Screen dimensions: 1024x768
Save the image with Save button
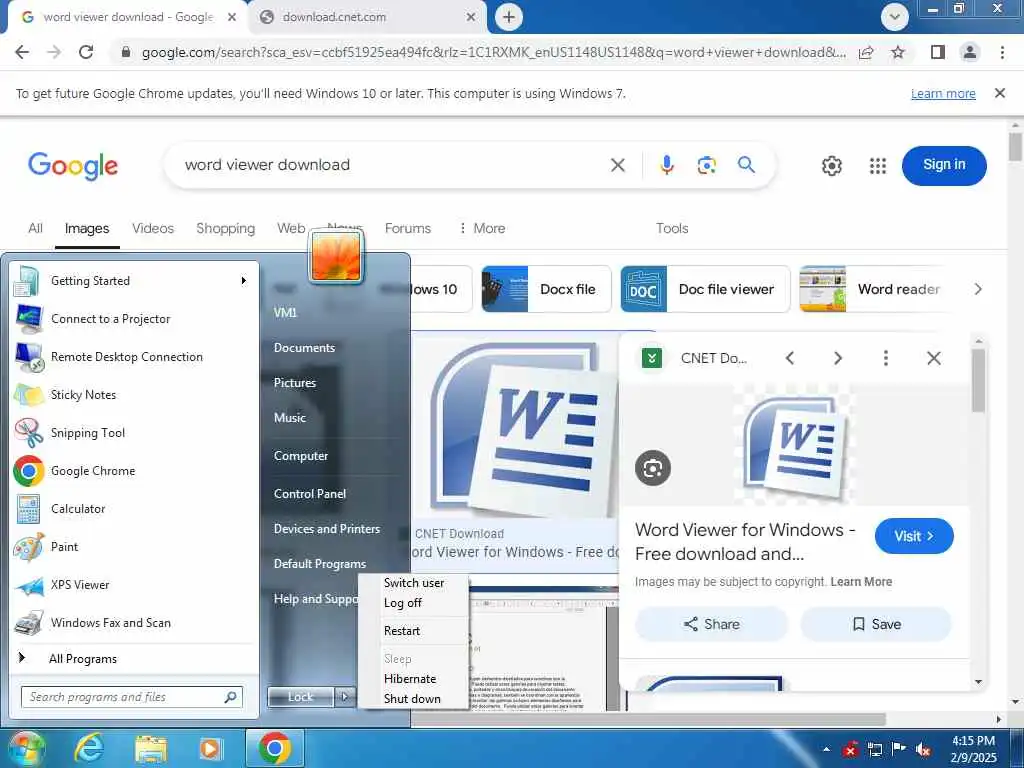pyautogui.click(x=876, y=624)
